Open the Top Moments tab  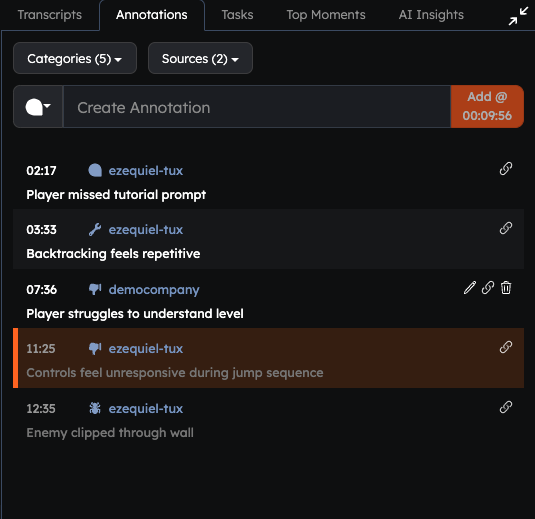point(326,15)
